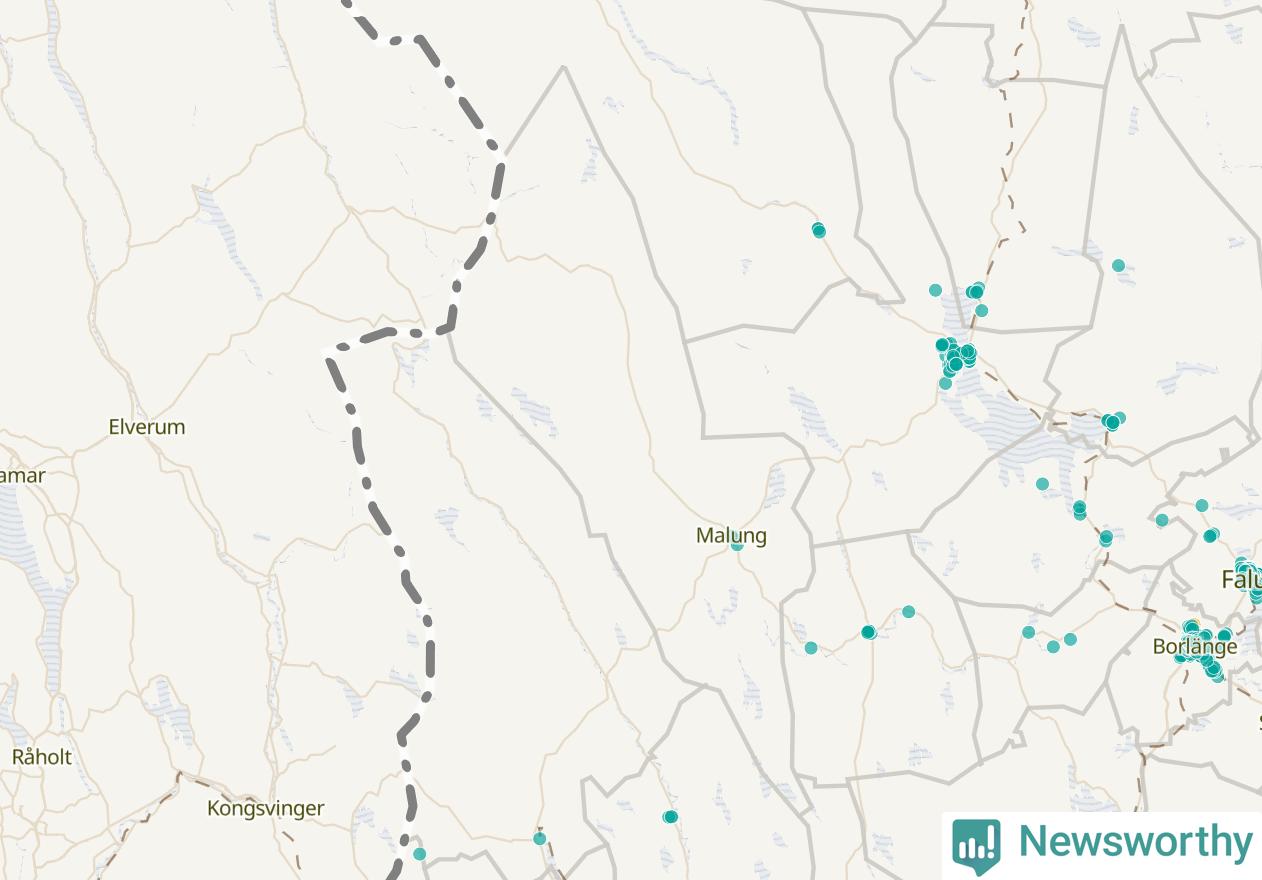Select the northernmost teal marker above Malung
Screen dimensions: 1262x880
pyautogui.click(x=818, y=230)
